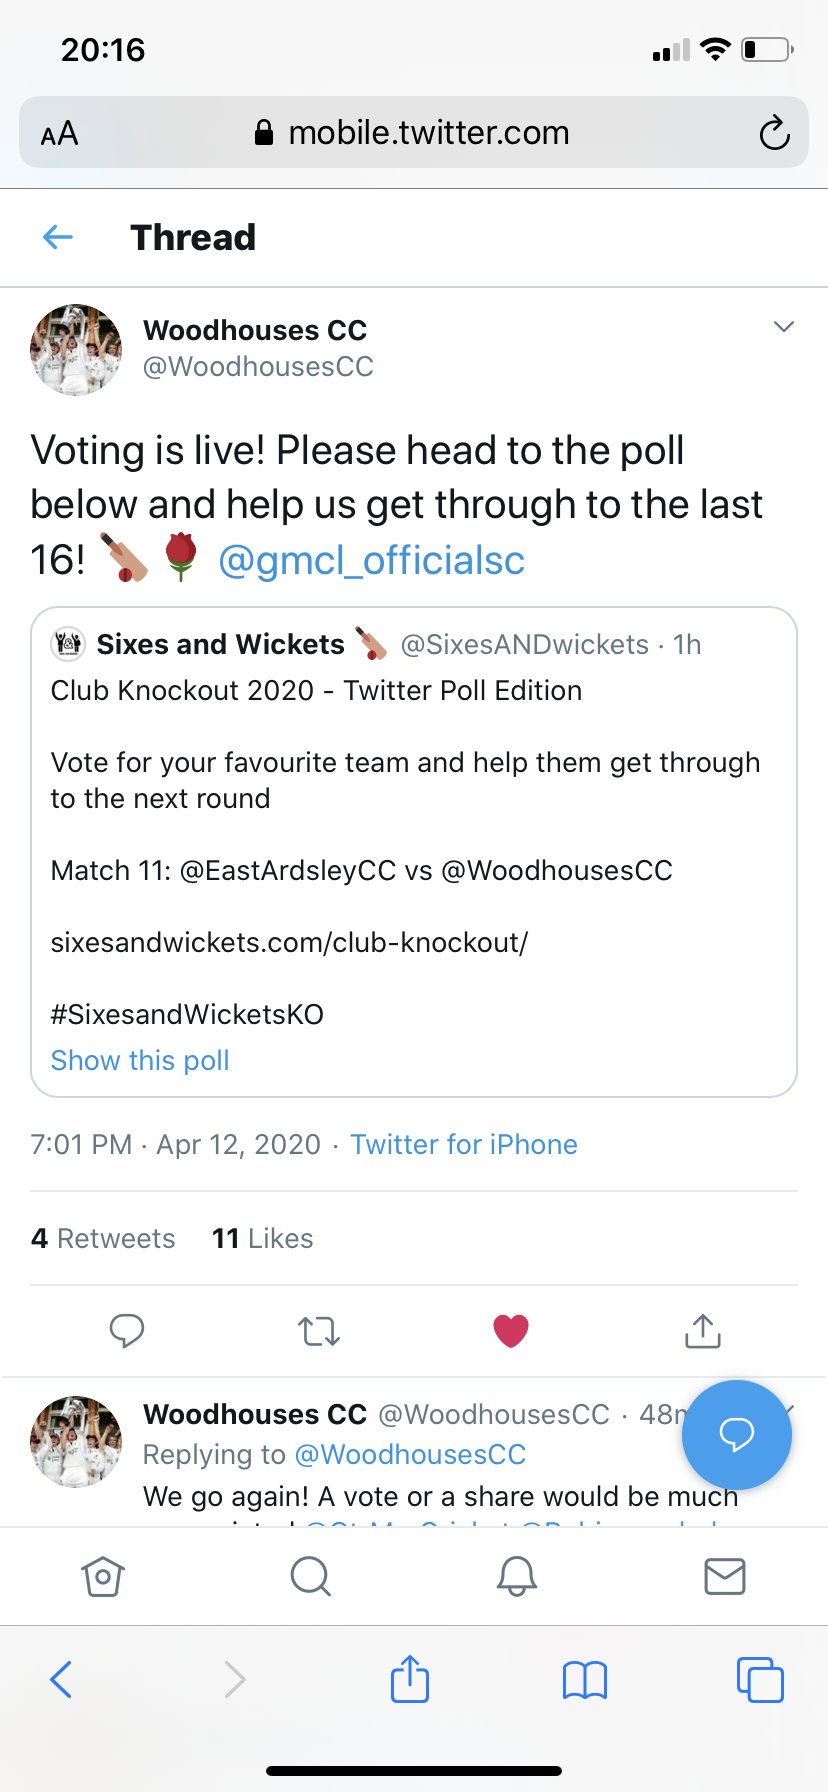Open the AA text size menu

pos(60,133)
